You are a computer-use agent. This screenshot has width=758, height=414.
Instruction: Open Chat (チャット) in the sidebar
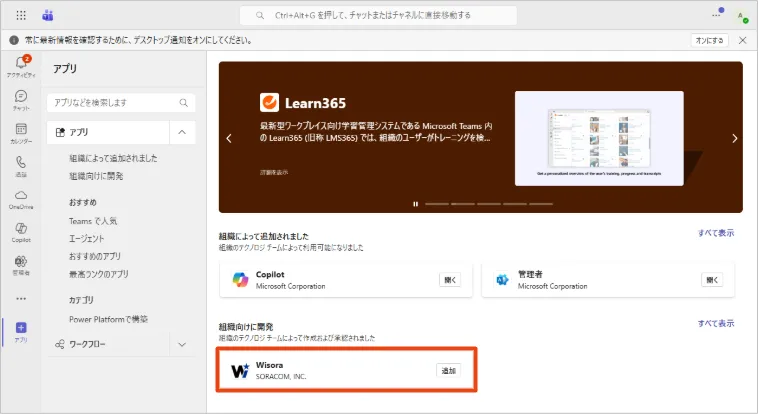coord(21,99)
